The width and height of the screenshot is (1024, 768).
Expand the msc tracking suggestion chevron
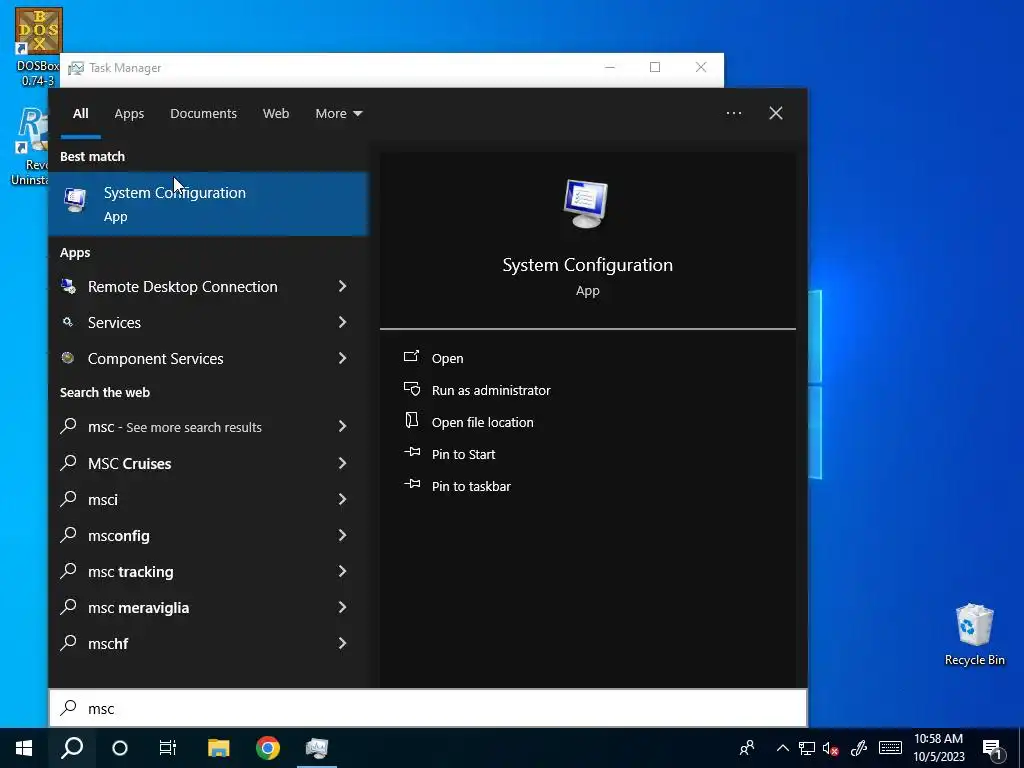(342, 571)
